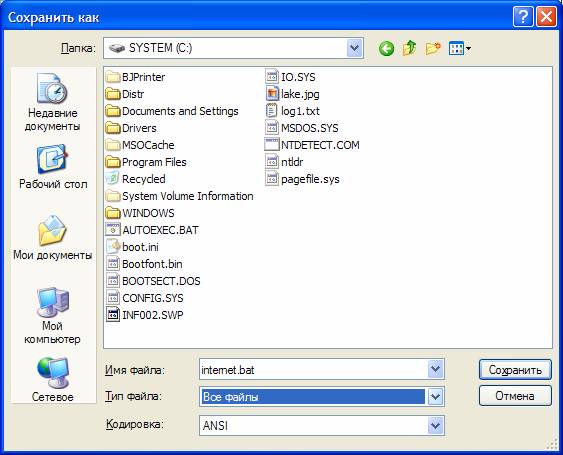563x455 pixels.
Task: Click the Сохранить button
Action: coord(515,370)
